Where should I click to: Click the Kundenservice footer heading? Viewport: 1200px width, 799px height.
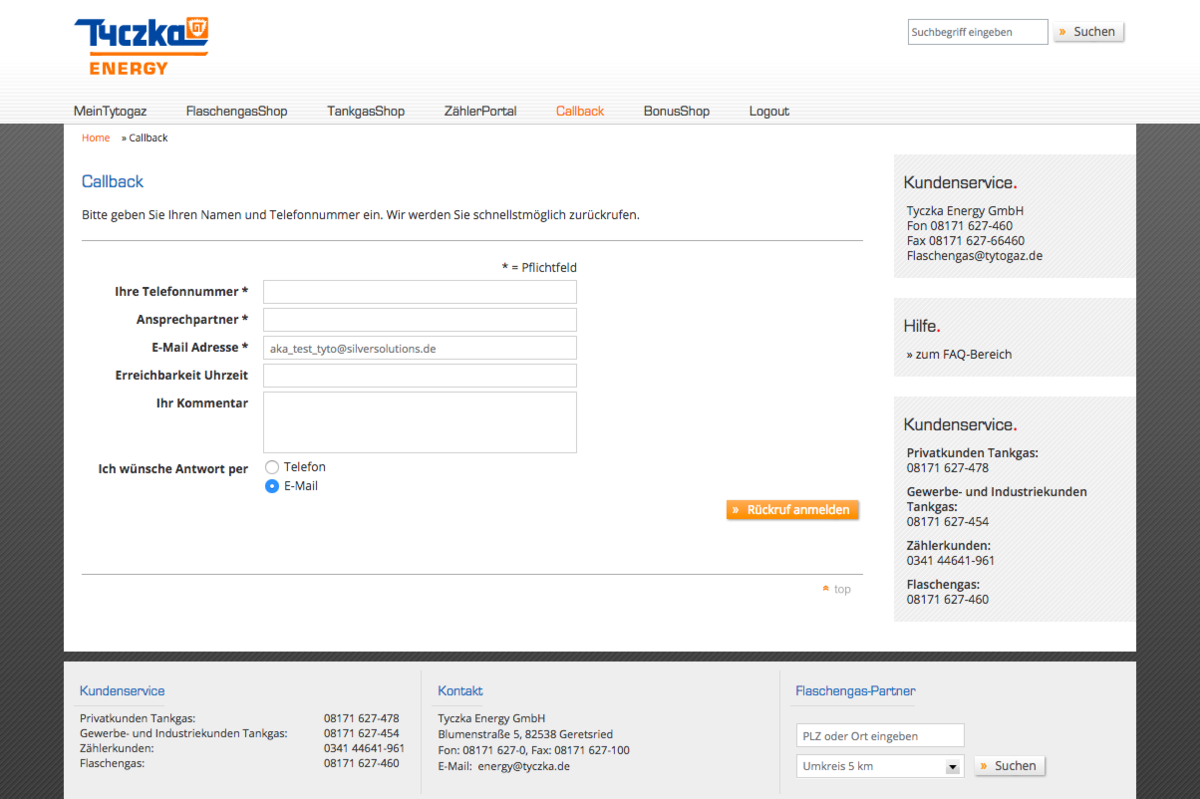[x=122, y=691]
